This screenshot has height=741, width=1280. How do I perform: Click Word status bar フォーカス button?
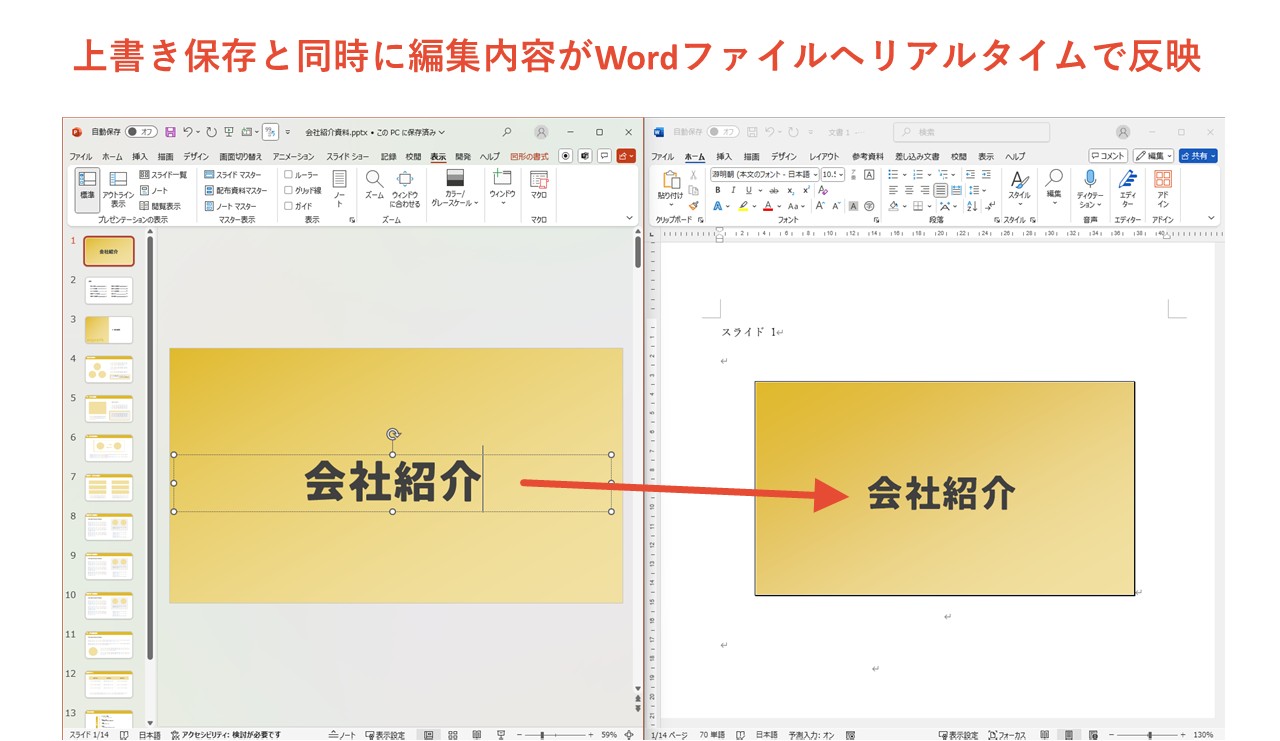click(1007, 735)
